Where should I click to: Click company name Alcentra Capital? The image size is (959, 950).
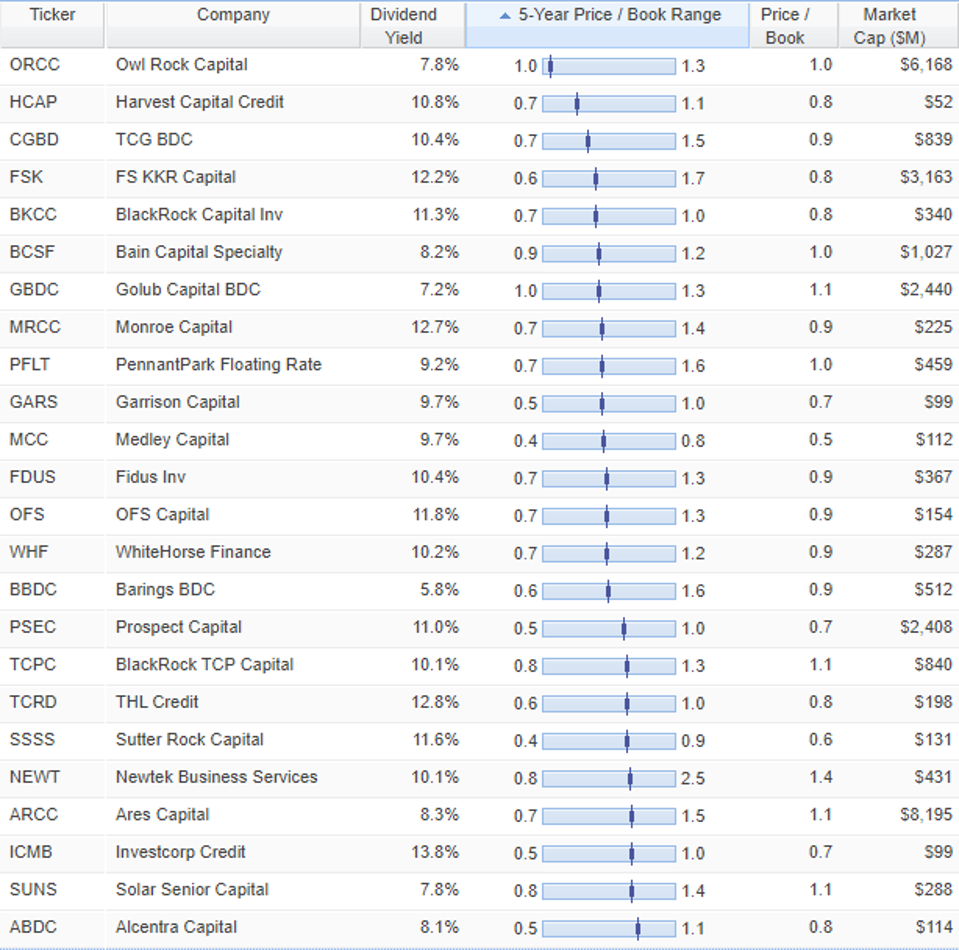176,927
